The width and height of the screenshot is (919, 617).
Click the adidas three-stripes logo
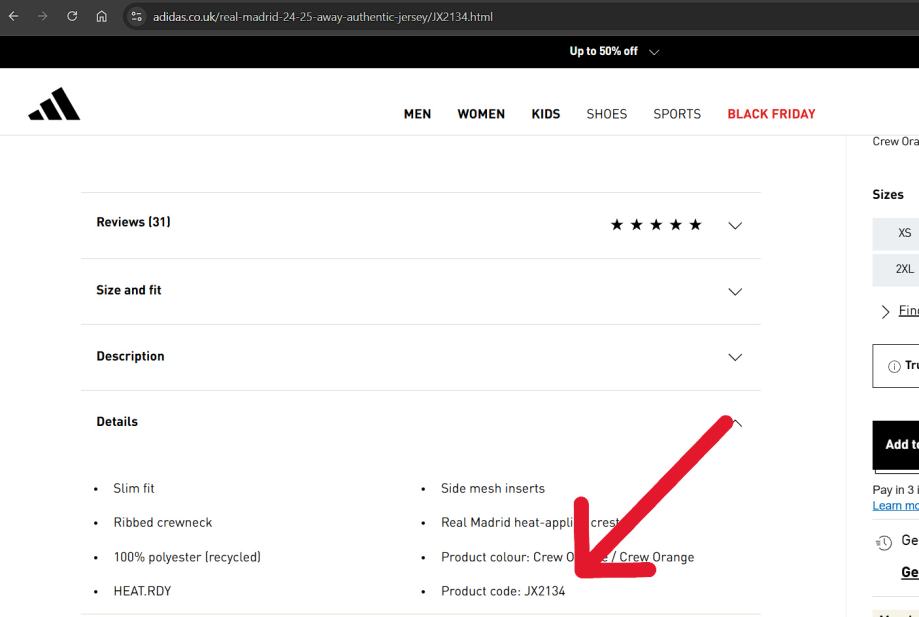point(54,104)
